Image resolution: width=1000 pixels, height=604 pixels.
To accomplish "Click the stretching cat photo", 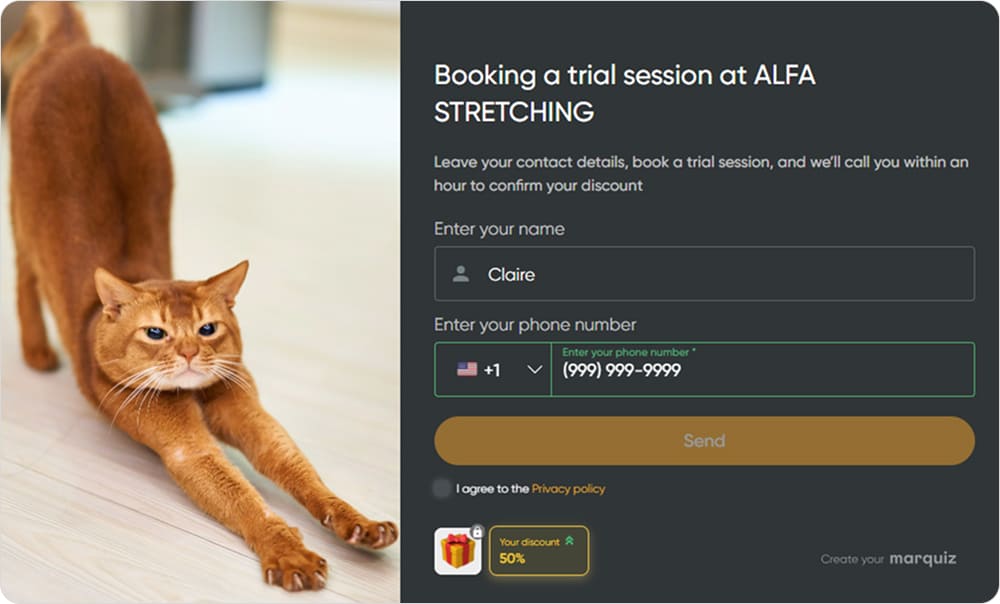I will (x=200, y=302).
